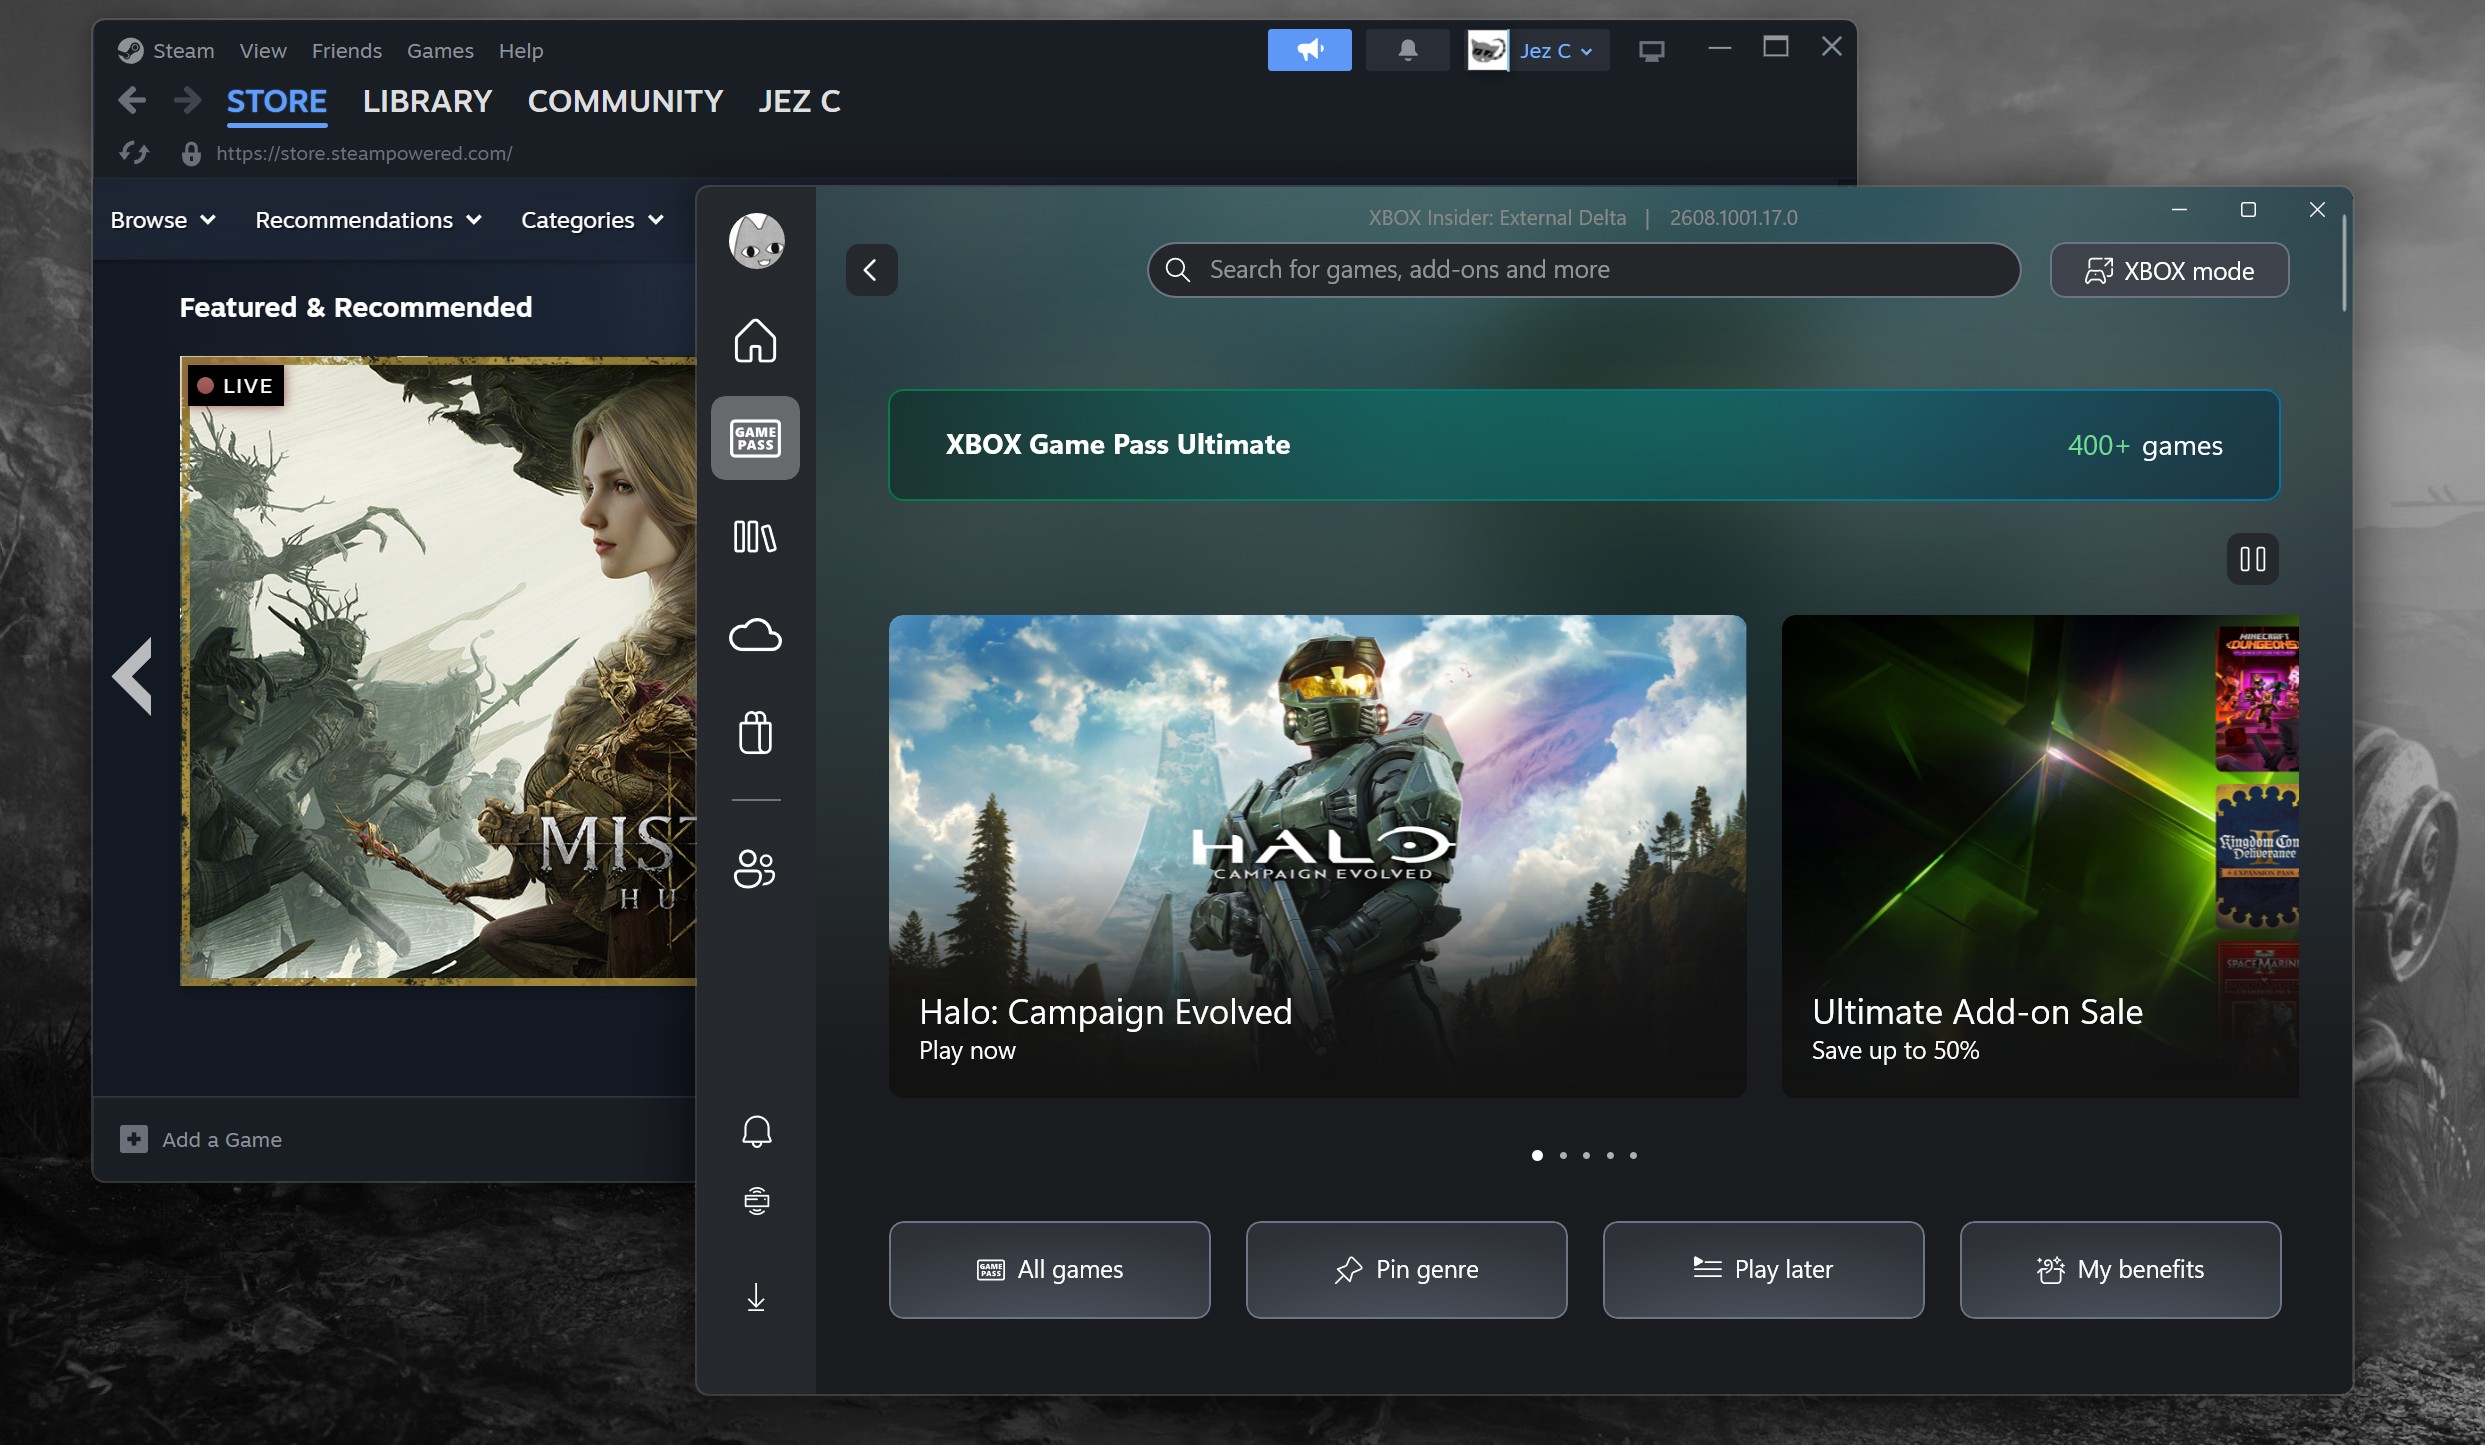The image size is (2485, 1445).
Task: Open the downloads queue arrow in Xbox sidebar
Action: tap(756, 1297)
